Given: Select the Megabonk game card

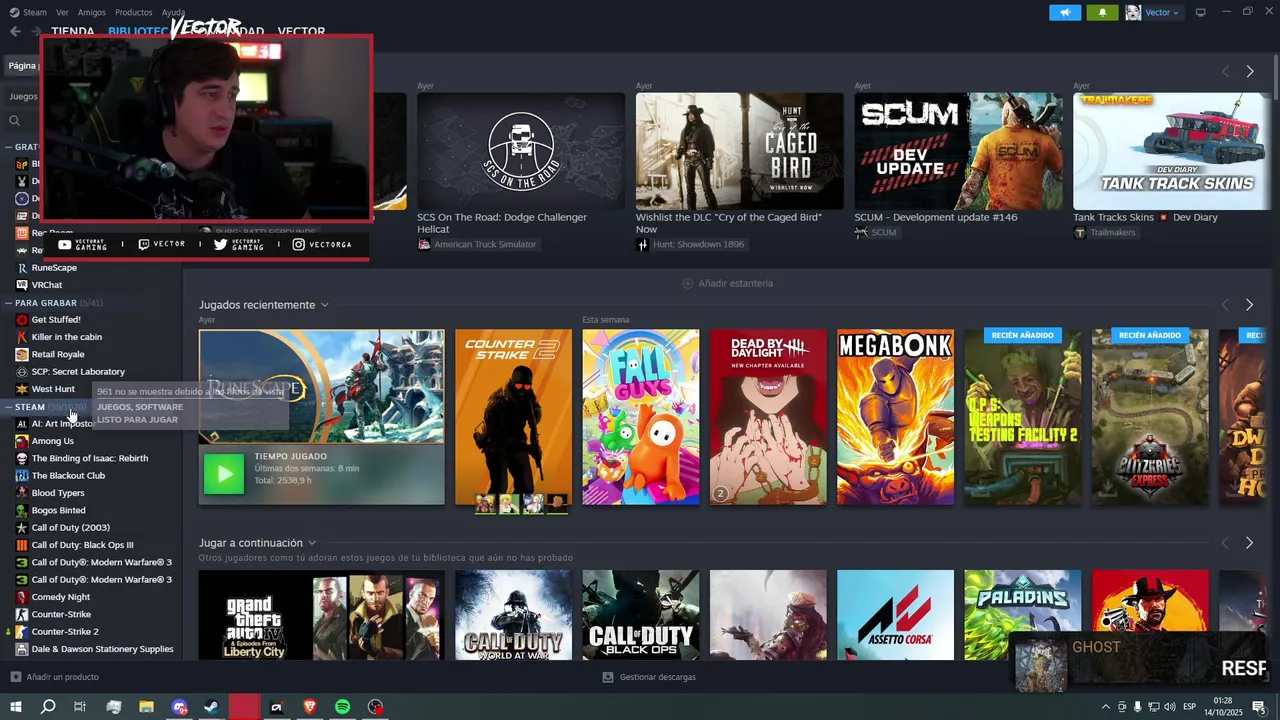Looking at the screenshot, I should [x=895, y=417].
